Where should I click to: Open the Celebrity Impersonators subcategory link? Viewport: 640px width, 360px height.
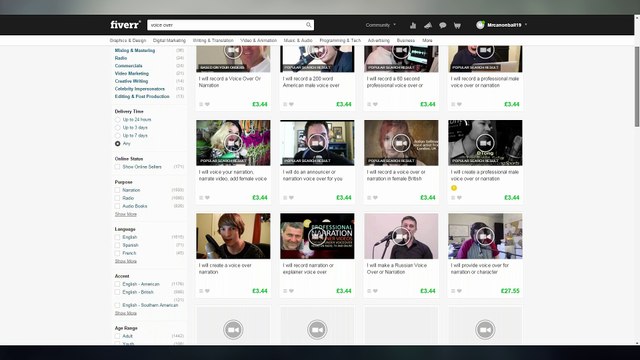140,89
